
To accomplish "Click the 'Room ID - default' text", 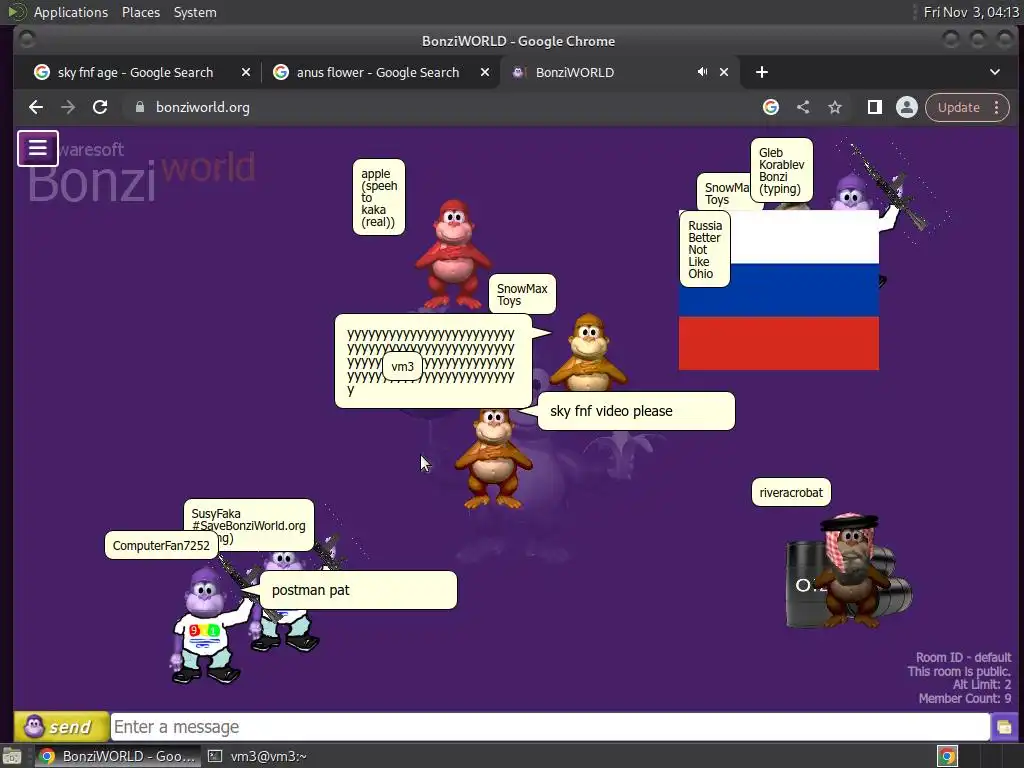I will [x=963, y=657].
